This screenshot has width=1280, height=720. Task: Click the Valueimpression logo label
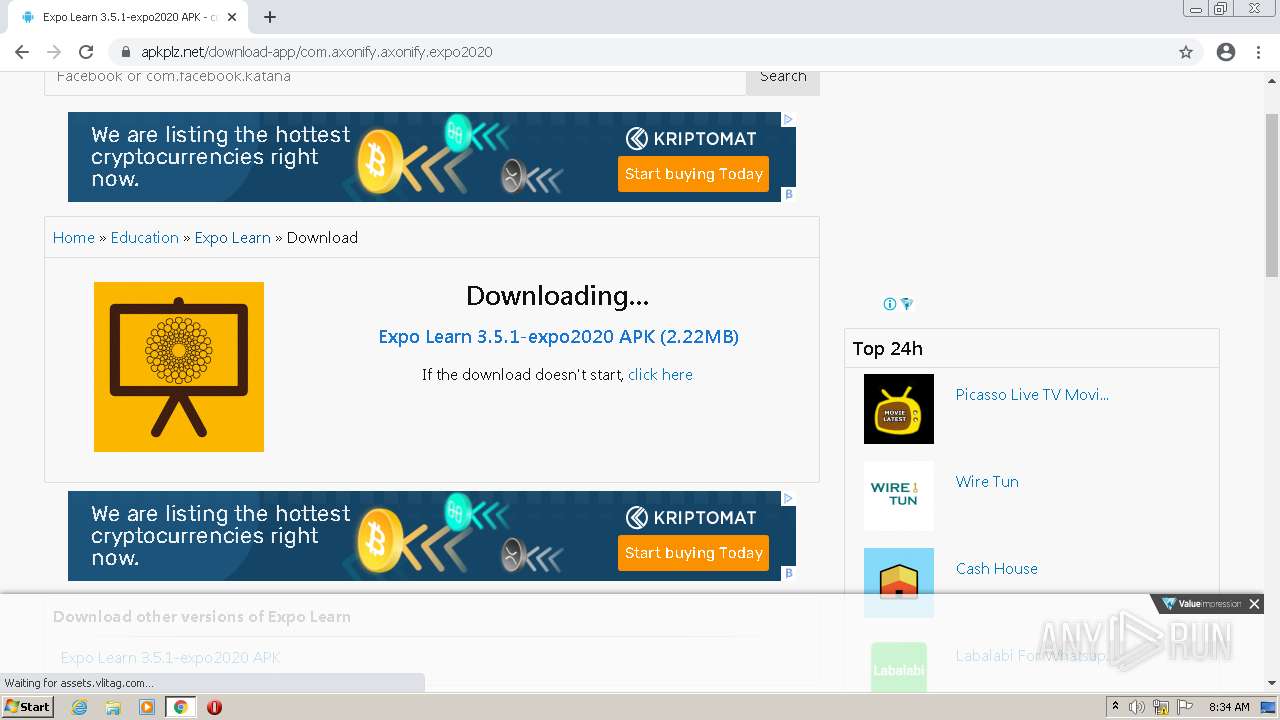[1201, 603]
